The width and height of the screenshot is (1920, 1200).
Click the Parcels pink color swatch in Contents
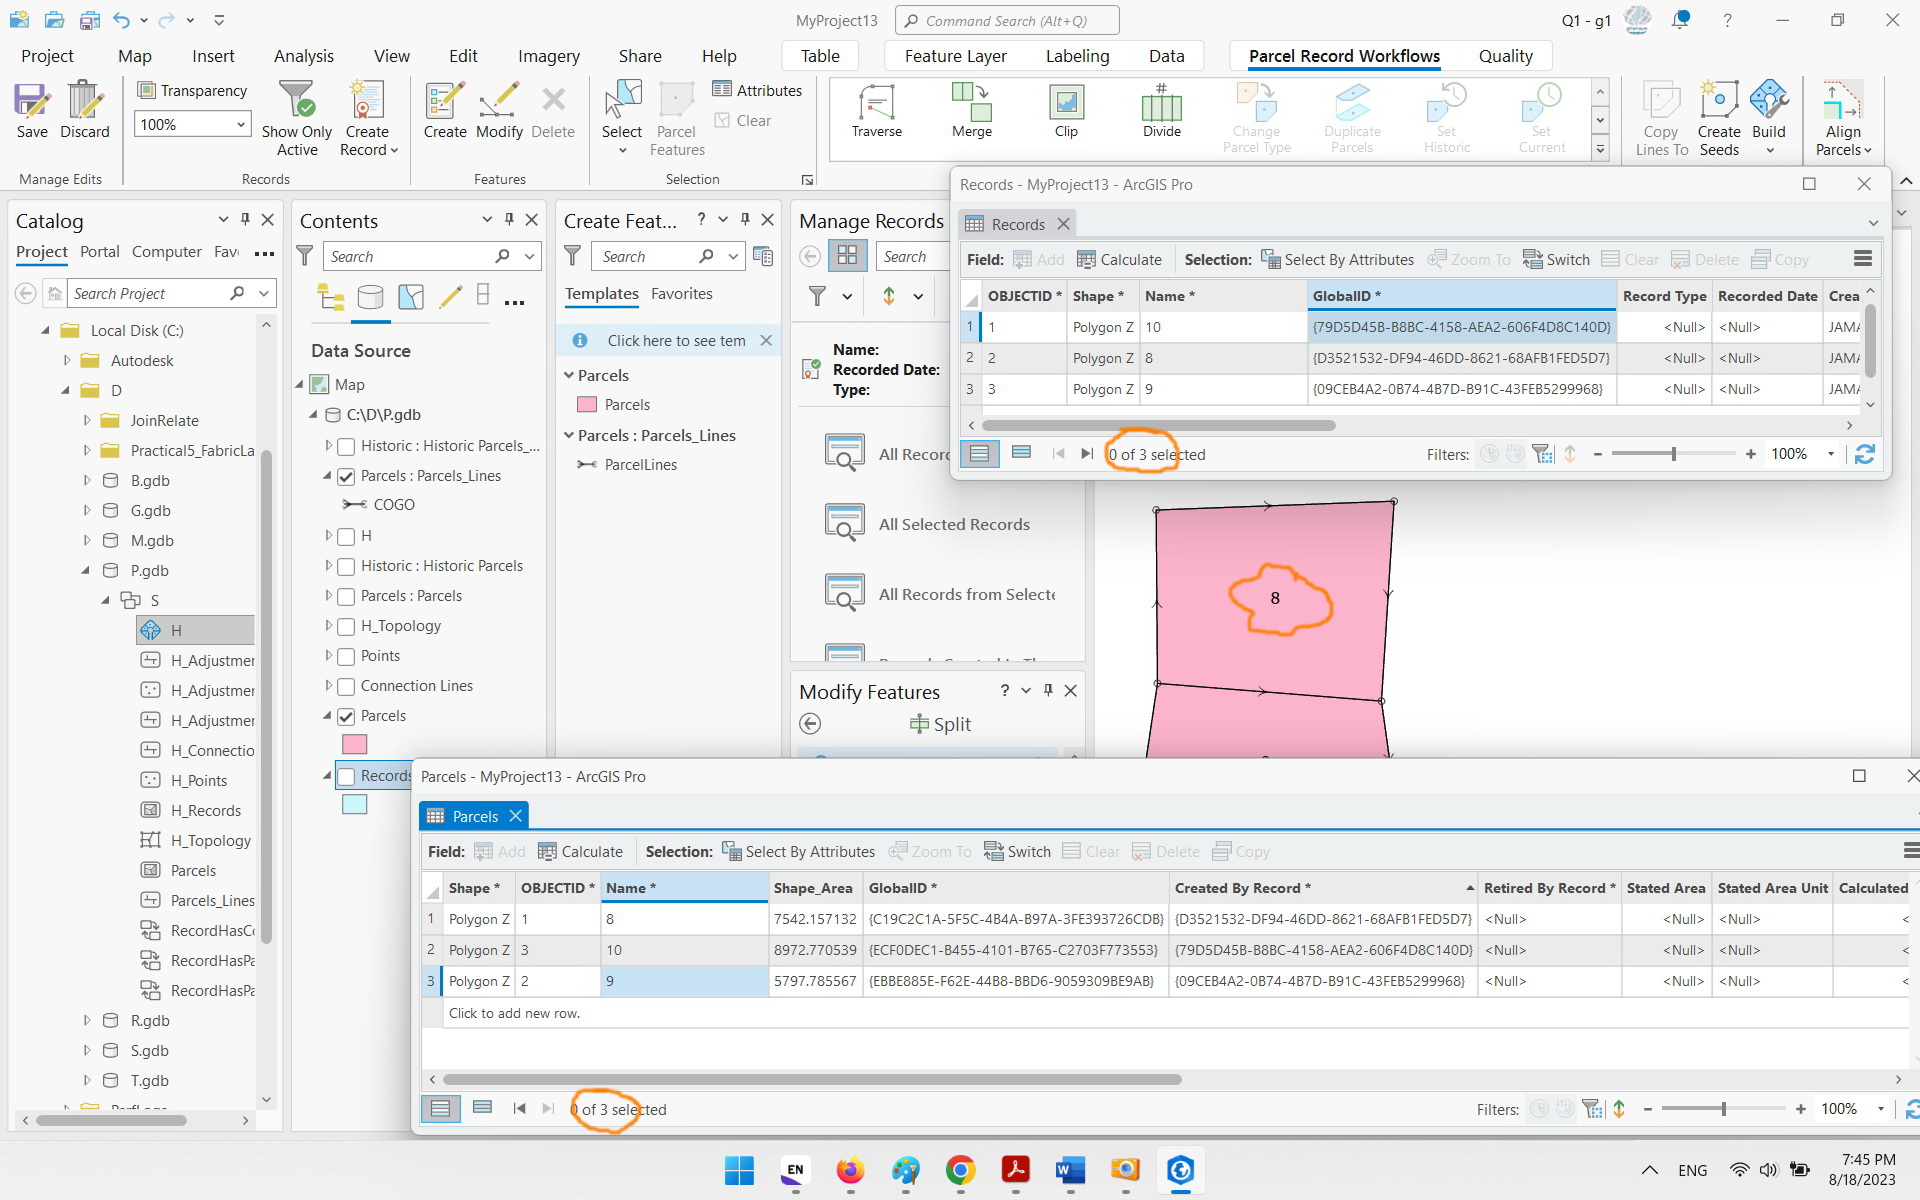[x=355, y=744]
